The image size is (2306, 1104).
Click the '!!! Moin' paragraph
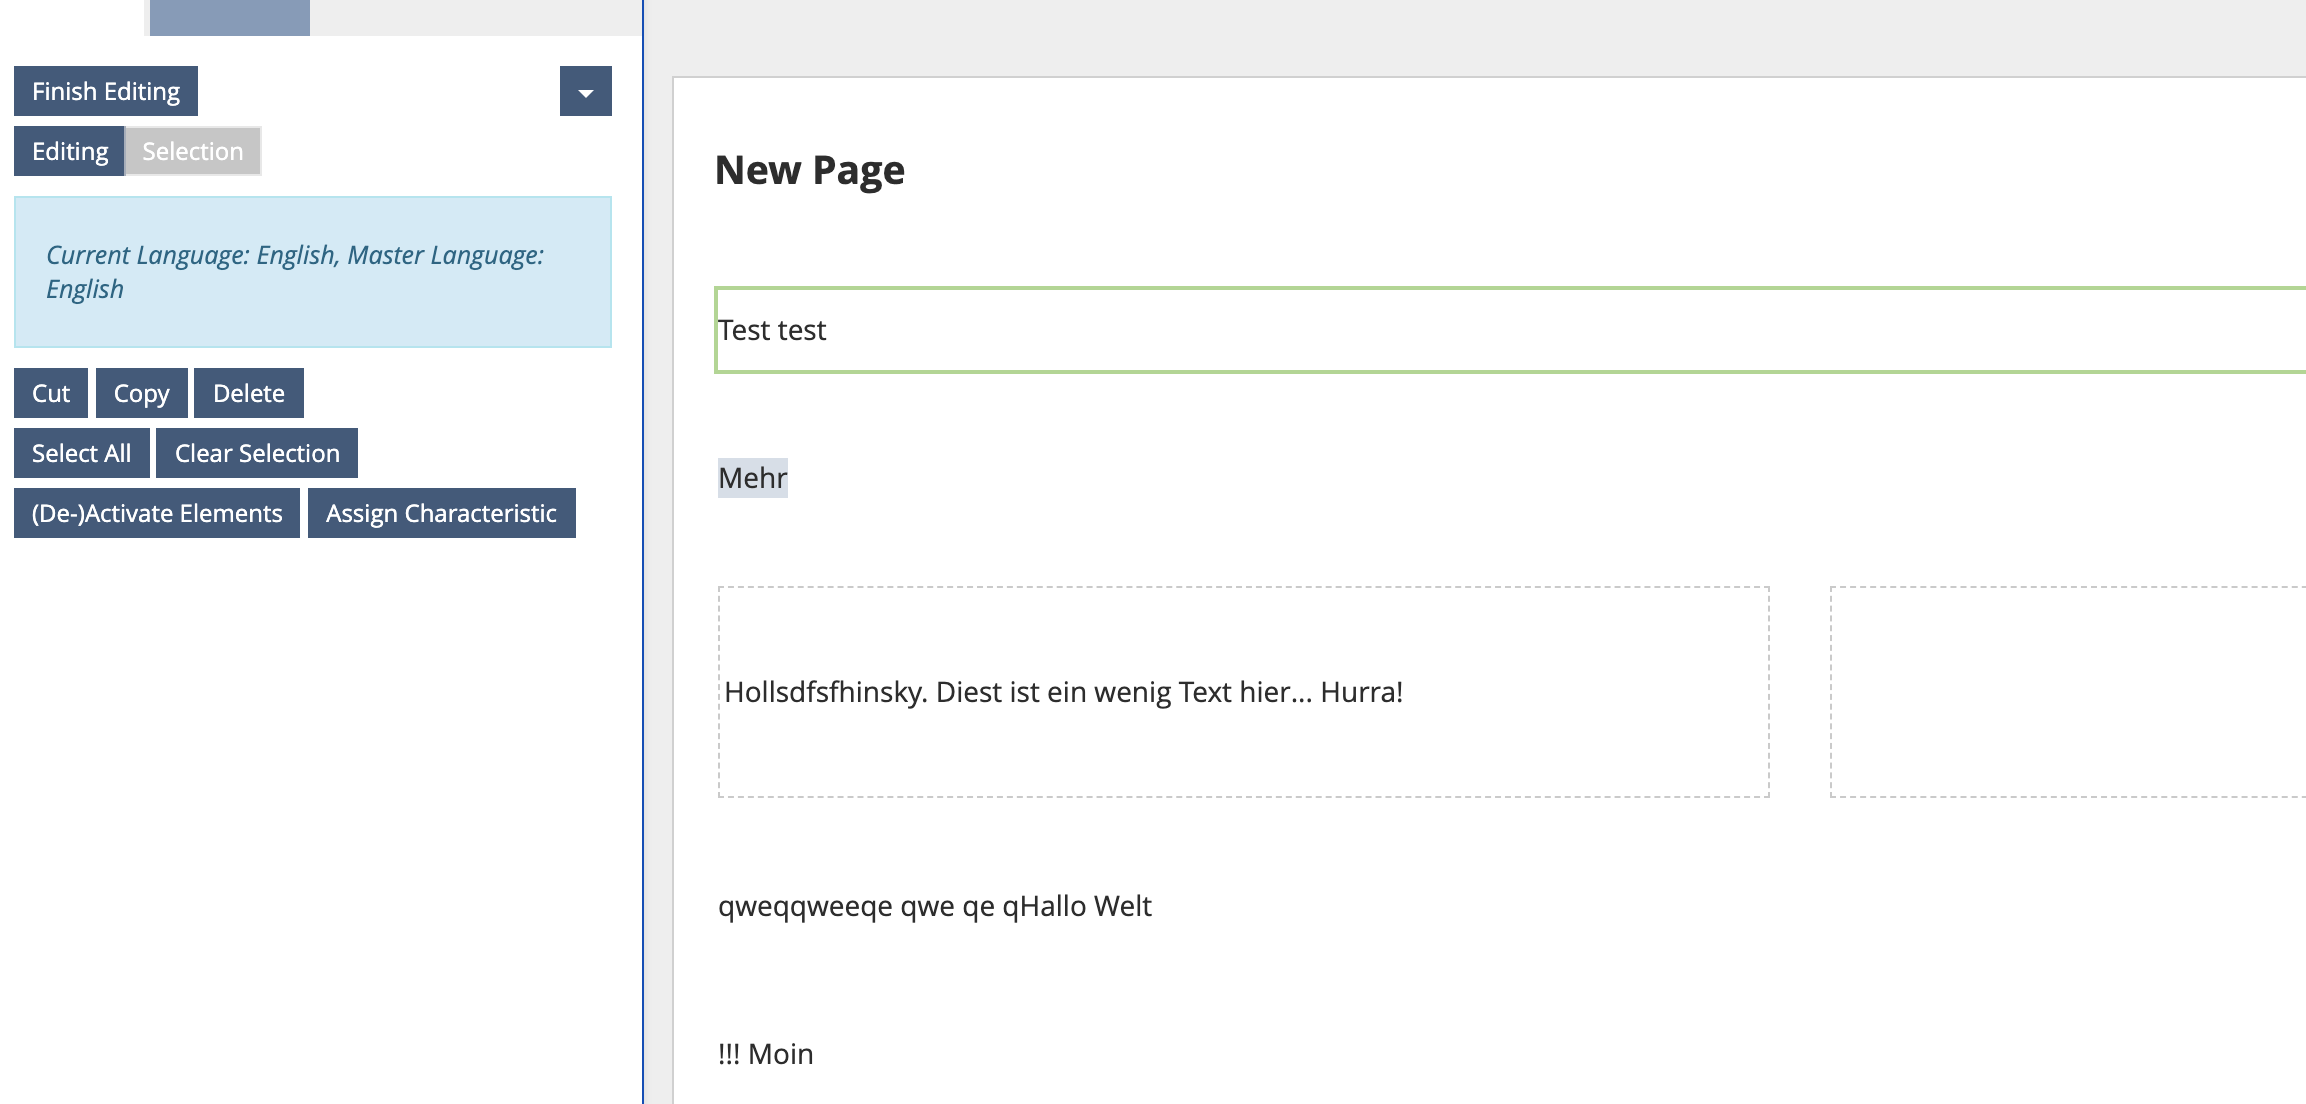tap(765, 1054)
